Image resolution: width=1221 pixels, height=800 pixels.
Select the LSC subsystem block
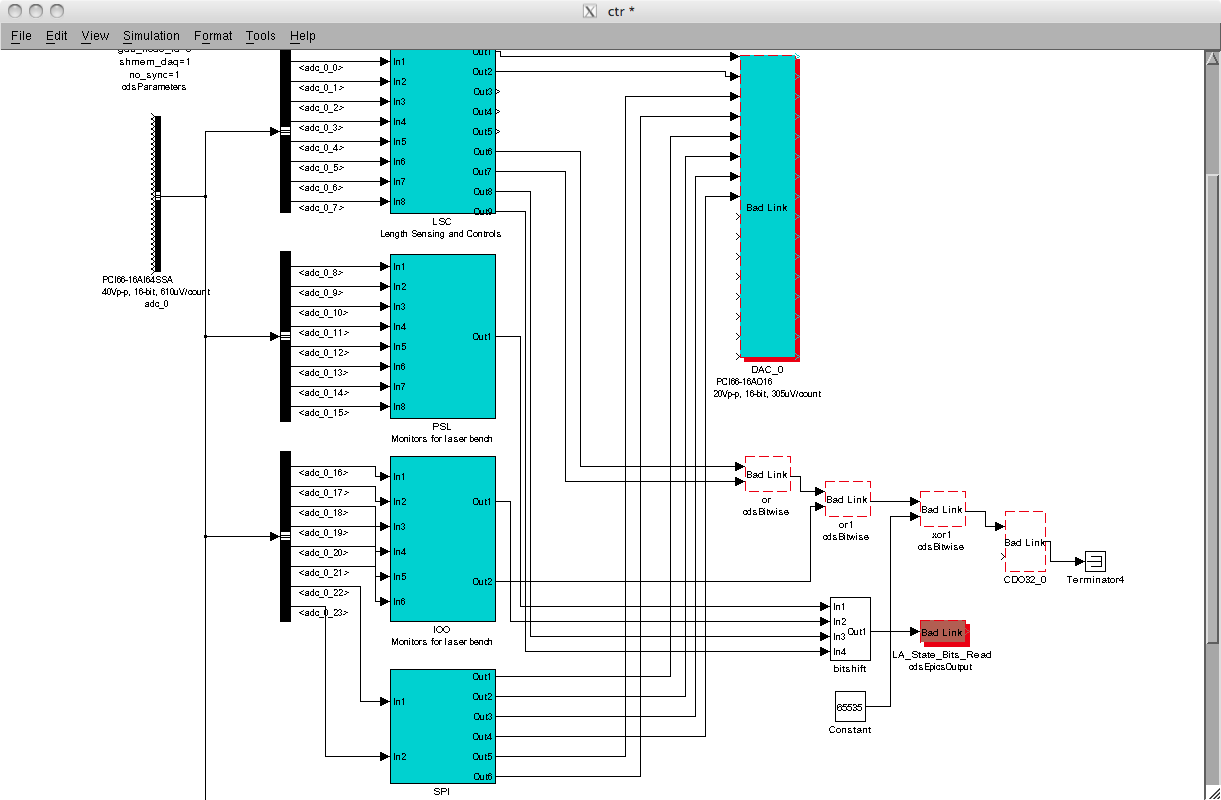tap(442, 130)
